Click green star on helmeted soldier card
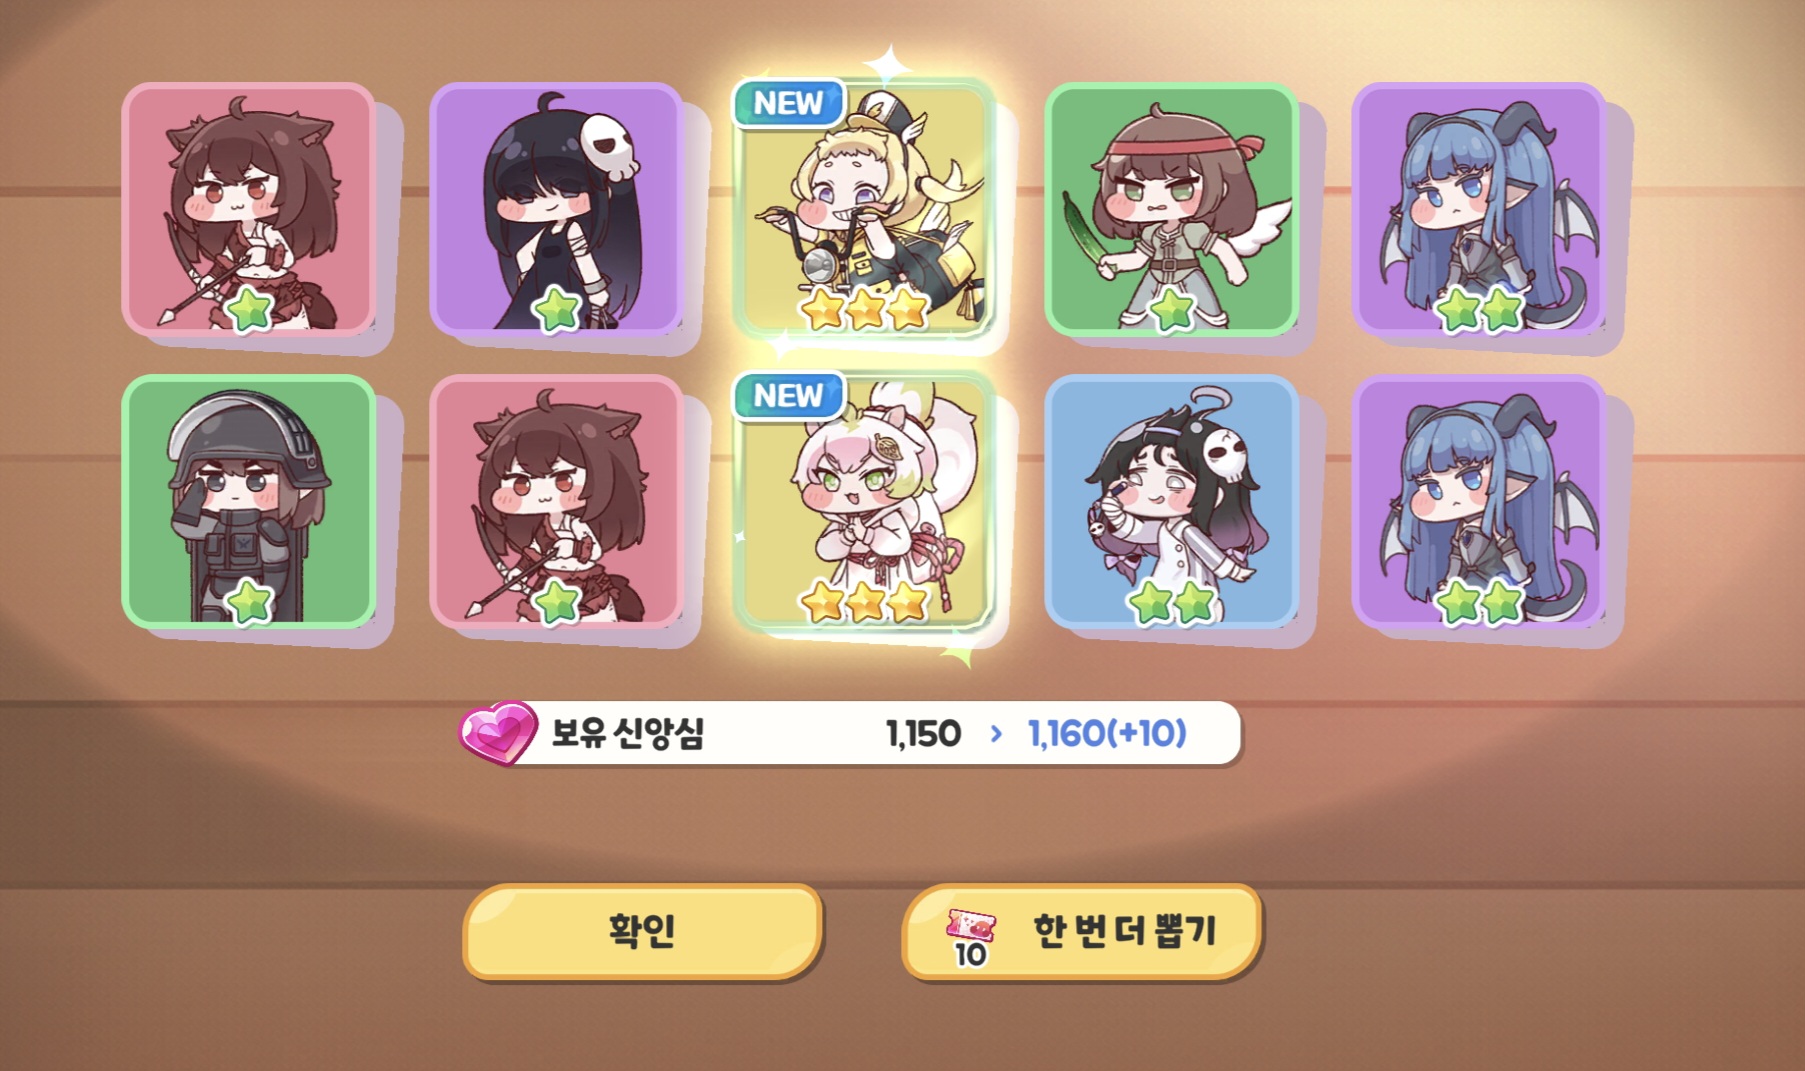This screenshot has height=1071, width=1805. click(x=249, y=602)
